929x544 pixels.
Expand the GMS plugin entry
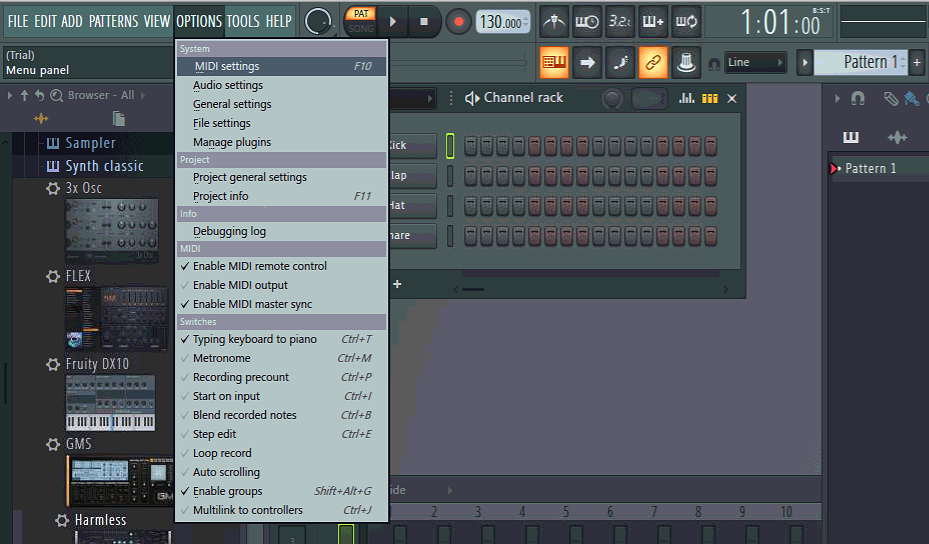point(53,444)
